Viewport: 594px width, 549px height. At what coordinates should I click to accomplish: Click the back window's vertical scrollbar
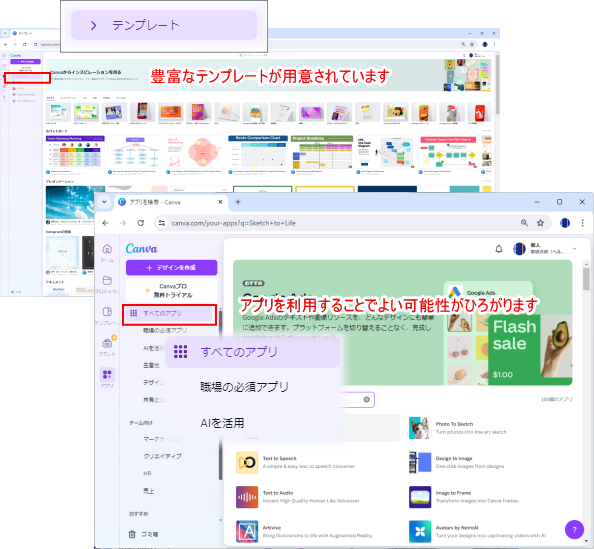[497, 83]
